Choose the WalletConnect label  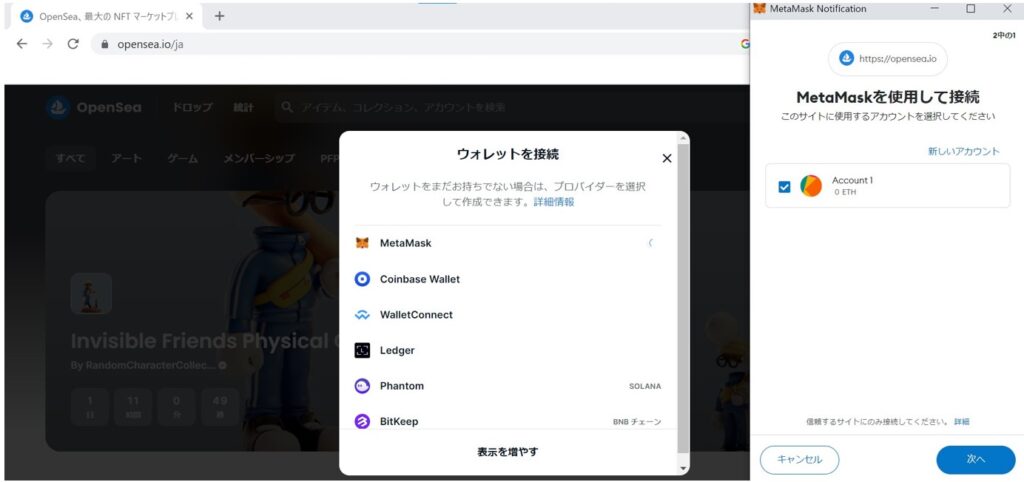[416, 315]
